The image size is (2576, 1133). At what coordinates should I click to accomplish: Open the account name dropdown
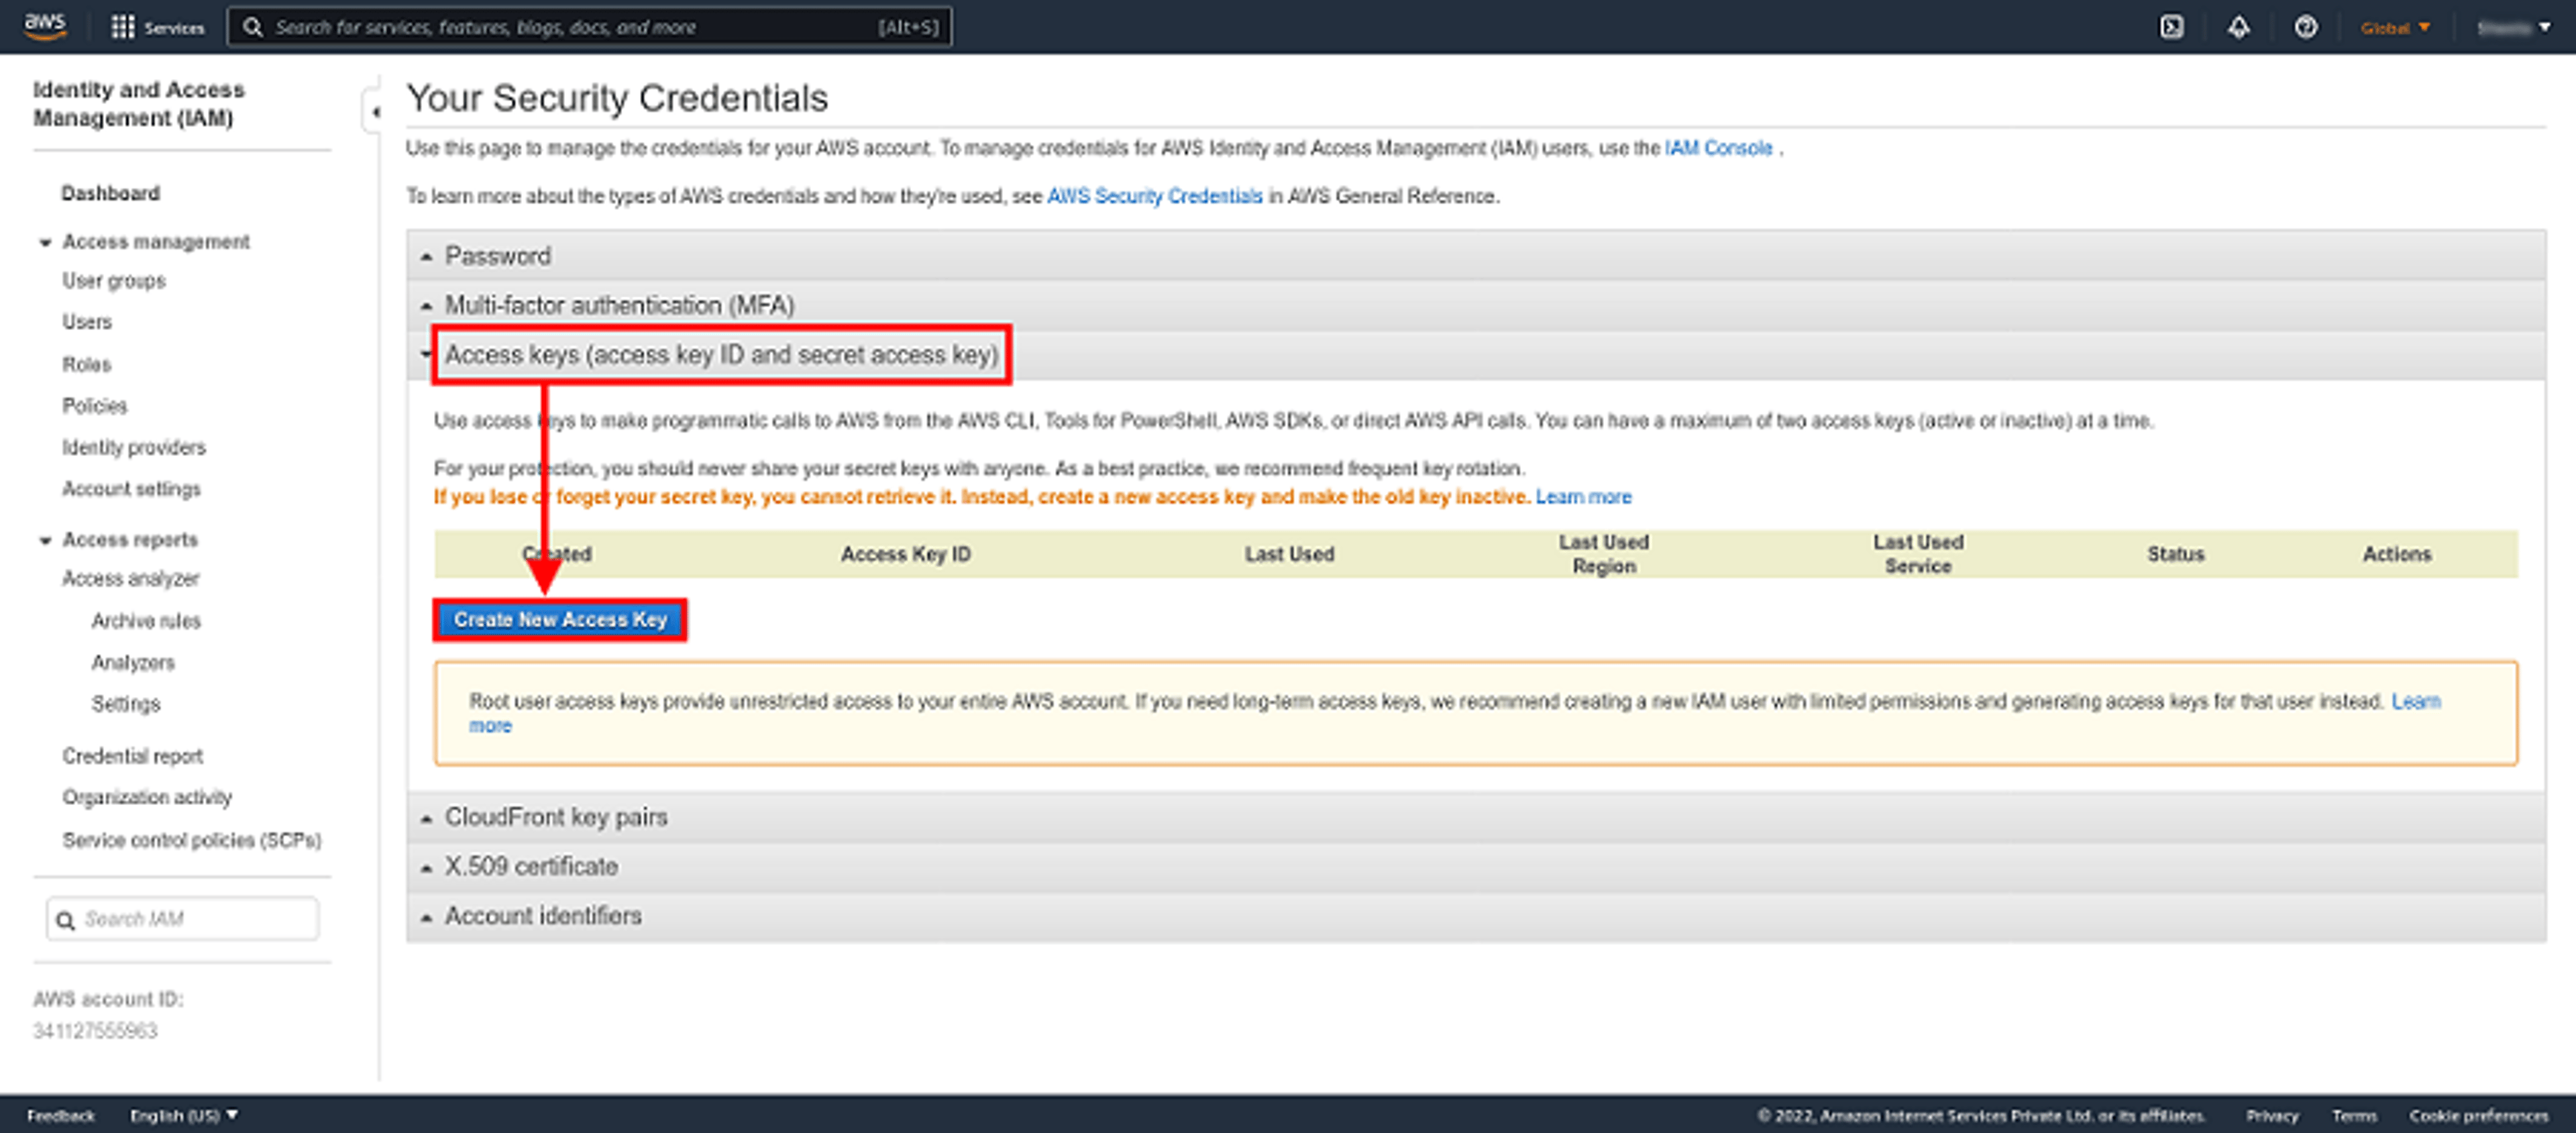pos(2514,28)
